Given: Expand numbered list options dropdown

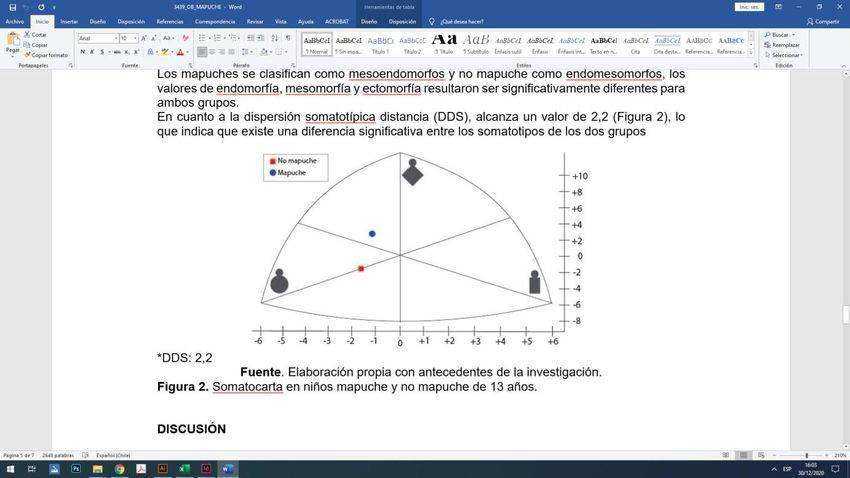Looking at the screenshot, I should 225,38.
